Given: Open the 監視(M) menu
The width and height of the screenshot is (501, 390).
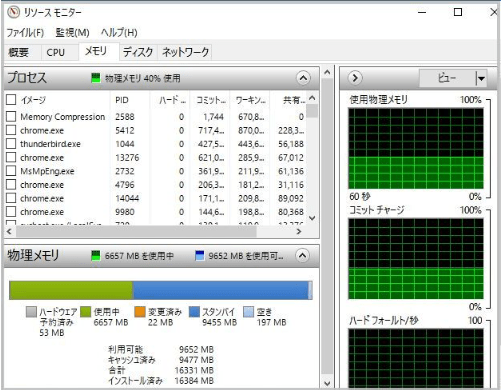Looking at the screenshot, I should (x=72, y=32).
